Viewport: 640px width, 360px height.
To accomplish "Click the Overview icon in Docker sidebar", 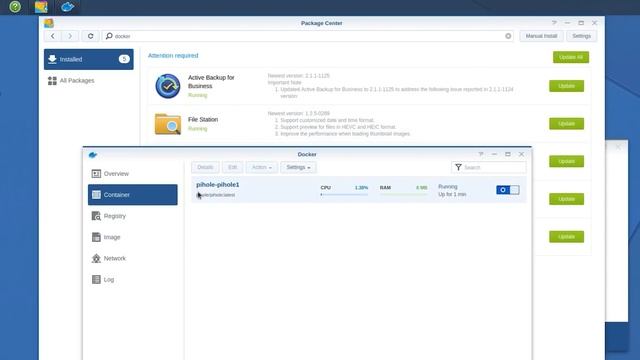I will tap(96, 174).
